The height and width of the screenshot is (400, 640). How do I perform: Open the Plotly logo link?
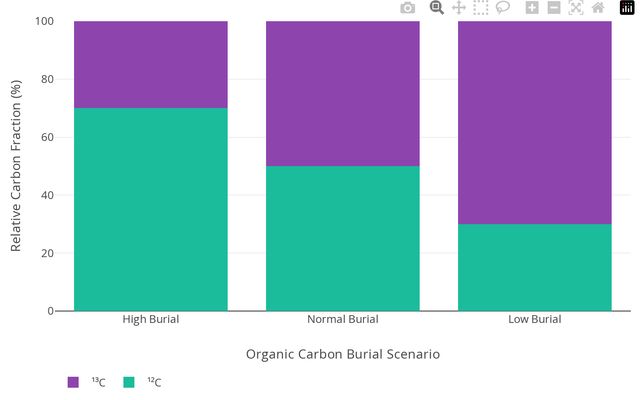click(x=627, y=8)
